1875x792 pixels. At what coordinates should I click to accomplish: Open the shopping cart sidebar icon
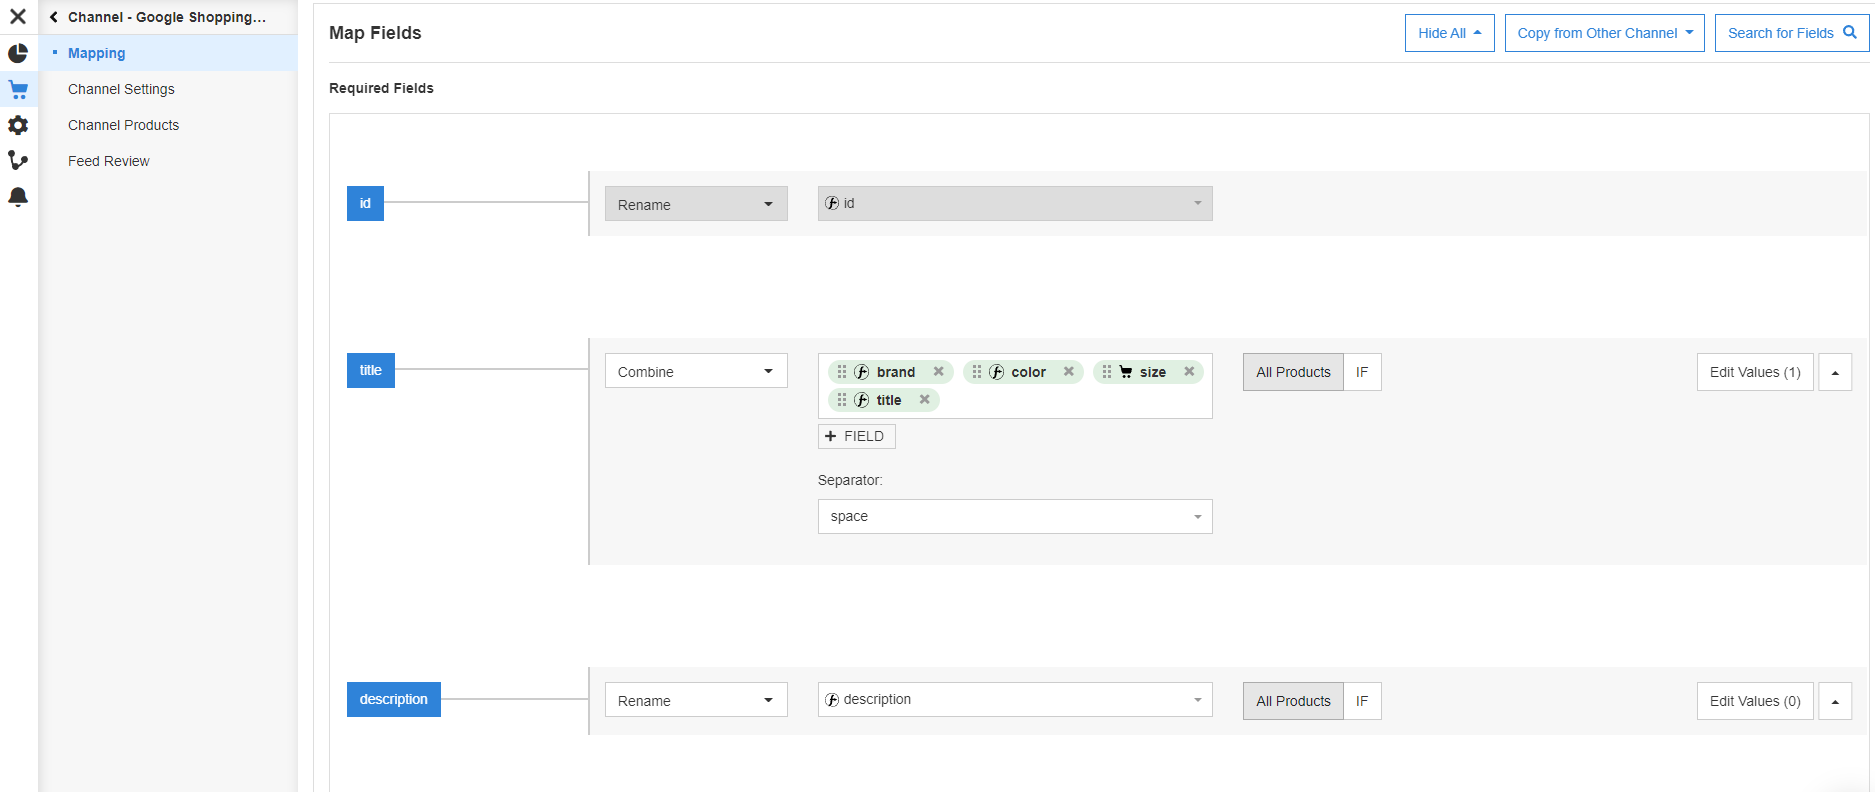(x=18, y=89)
